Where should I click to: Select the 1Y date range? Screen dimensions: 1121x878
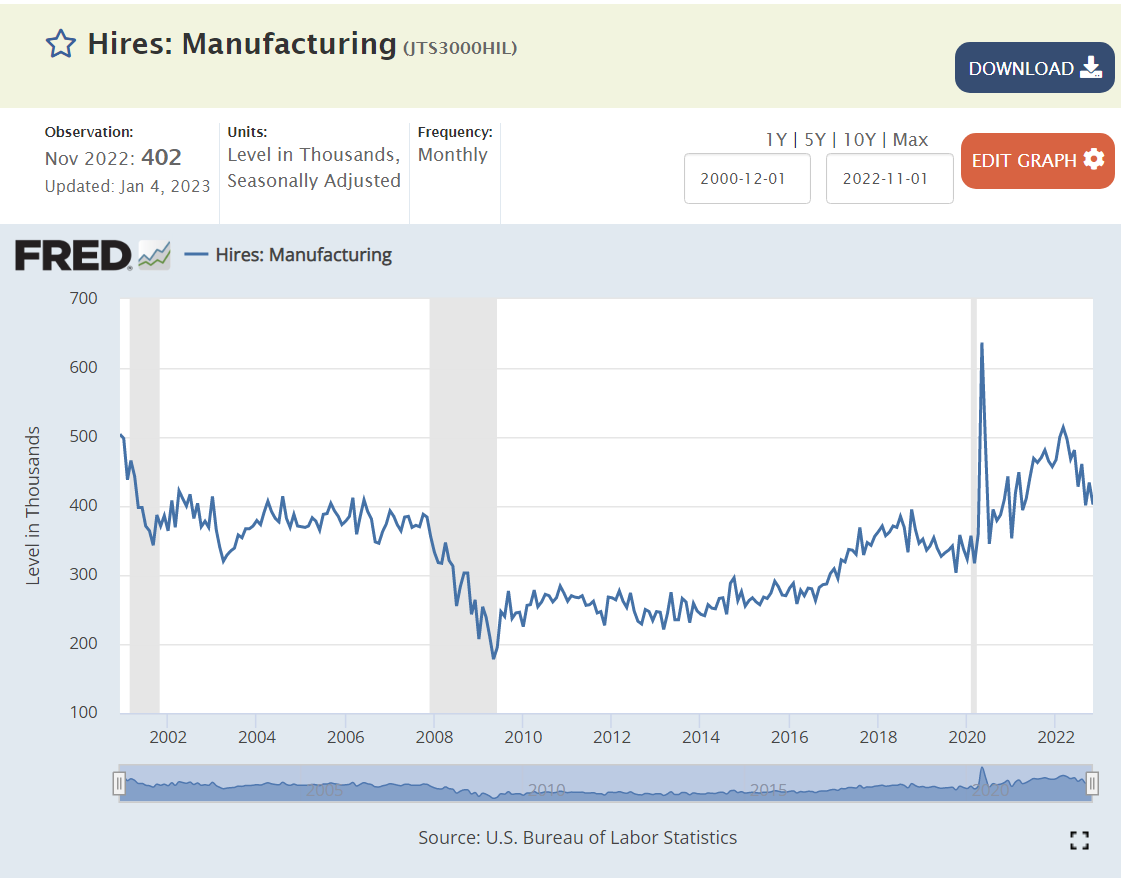[x=776, y=140]
